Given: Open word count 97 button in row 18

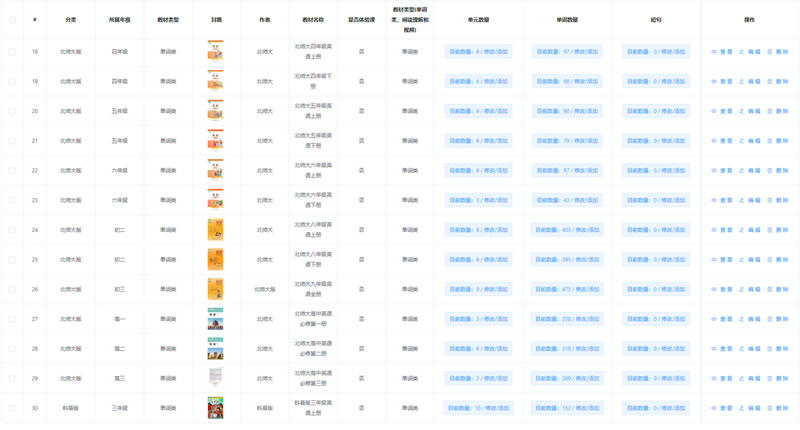Looking at the screenshot, I should (x=567, y=52).
